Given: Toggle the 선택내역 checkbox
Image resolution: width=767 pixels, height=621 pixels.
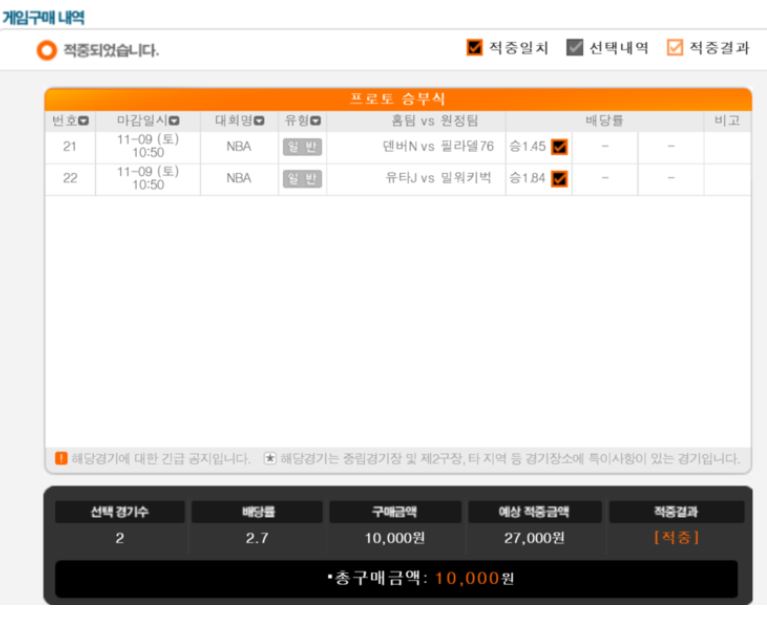Looking at the screenshot, I should [575, 47].
